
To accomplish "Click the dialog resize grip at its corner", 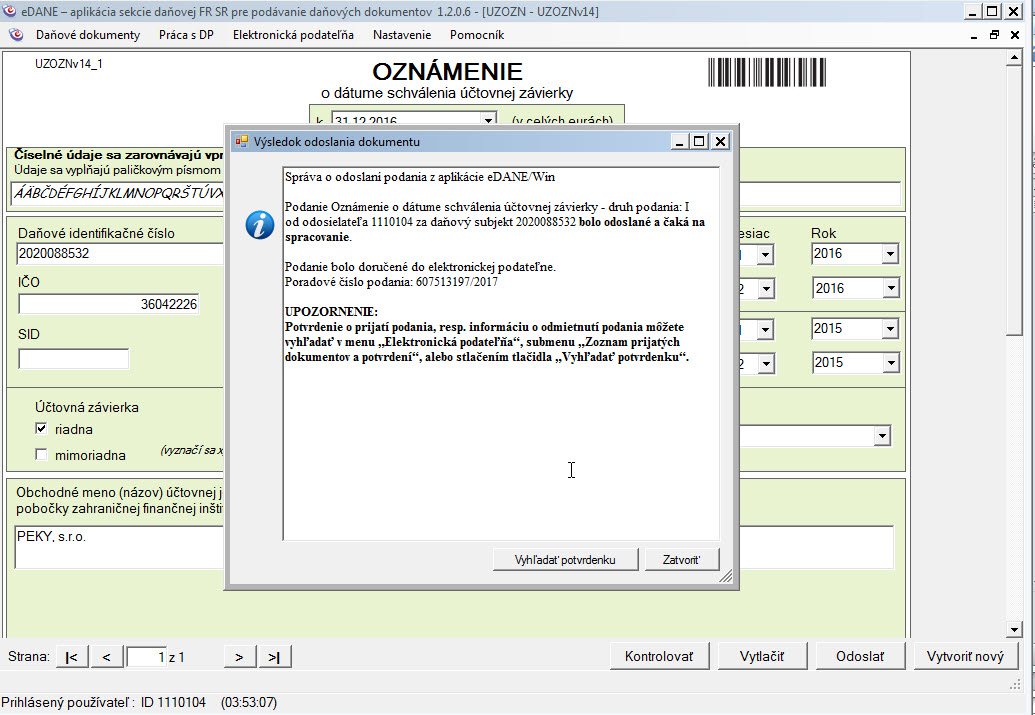I will [725, 576].
